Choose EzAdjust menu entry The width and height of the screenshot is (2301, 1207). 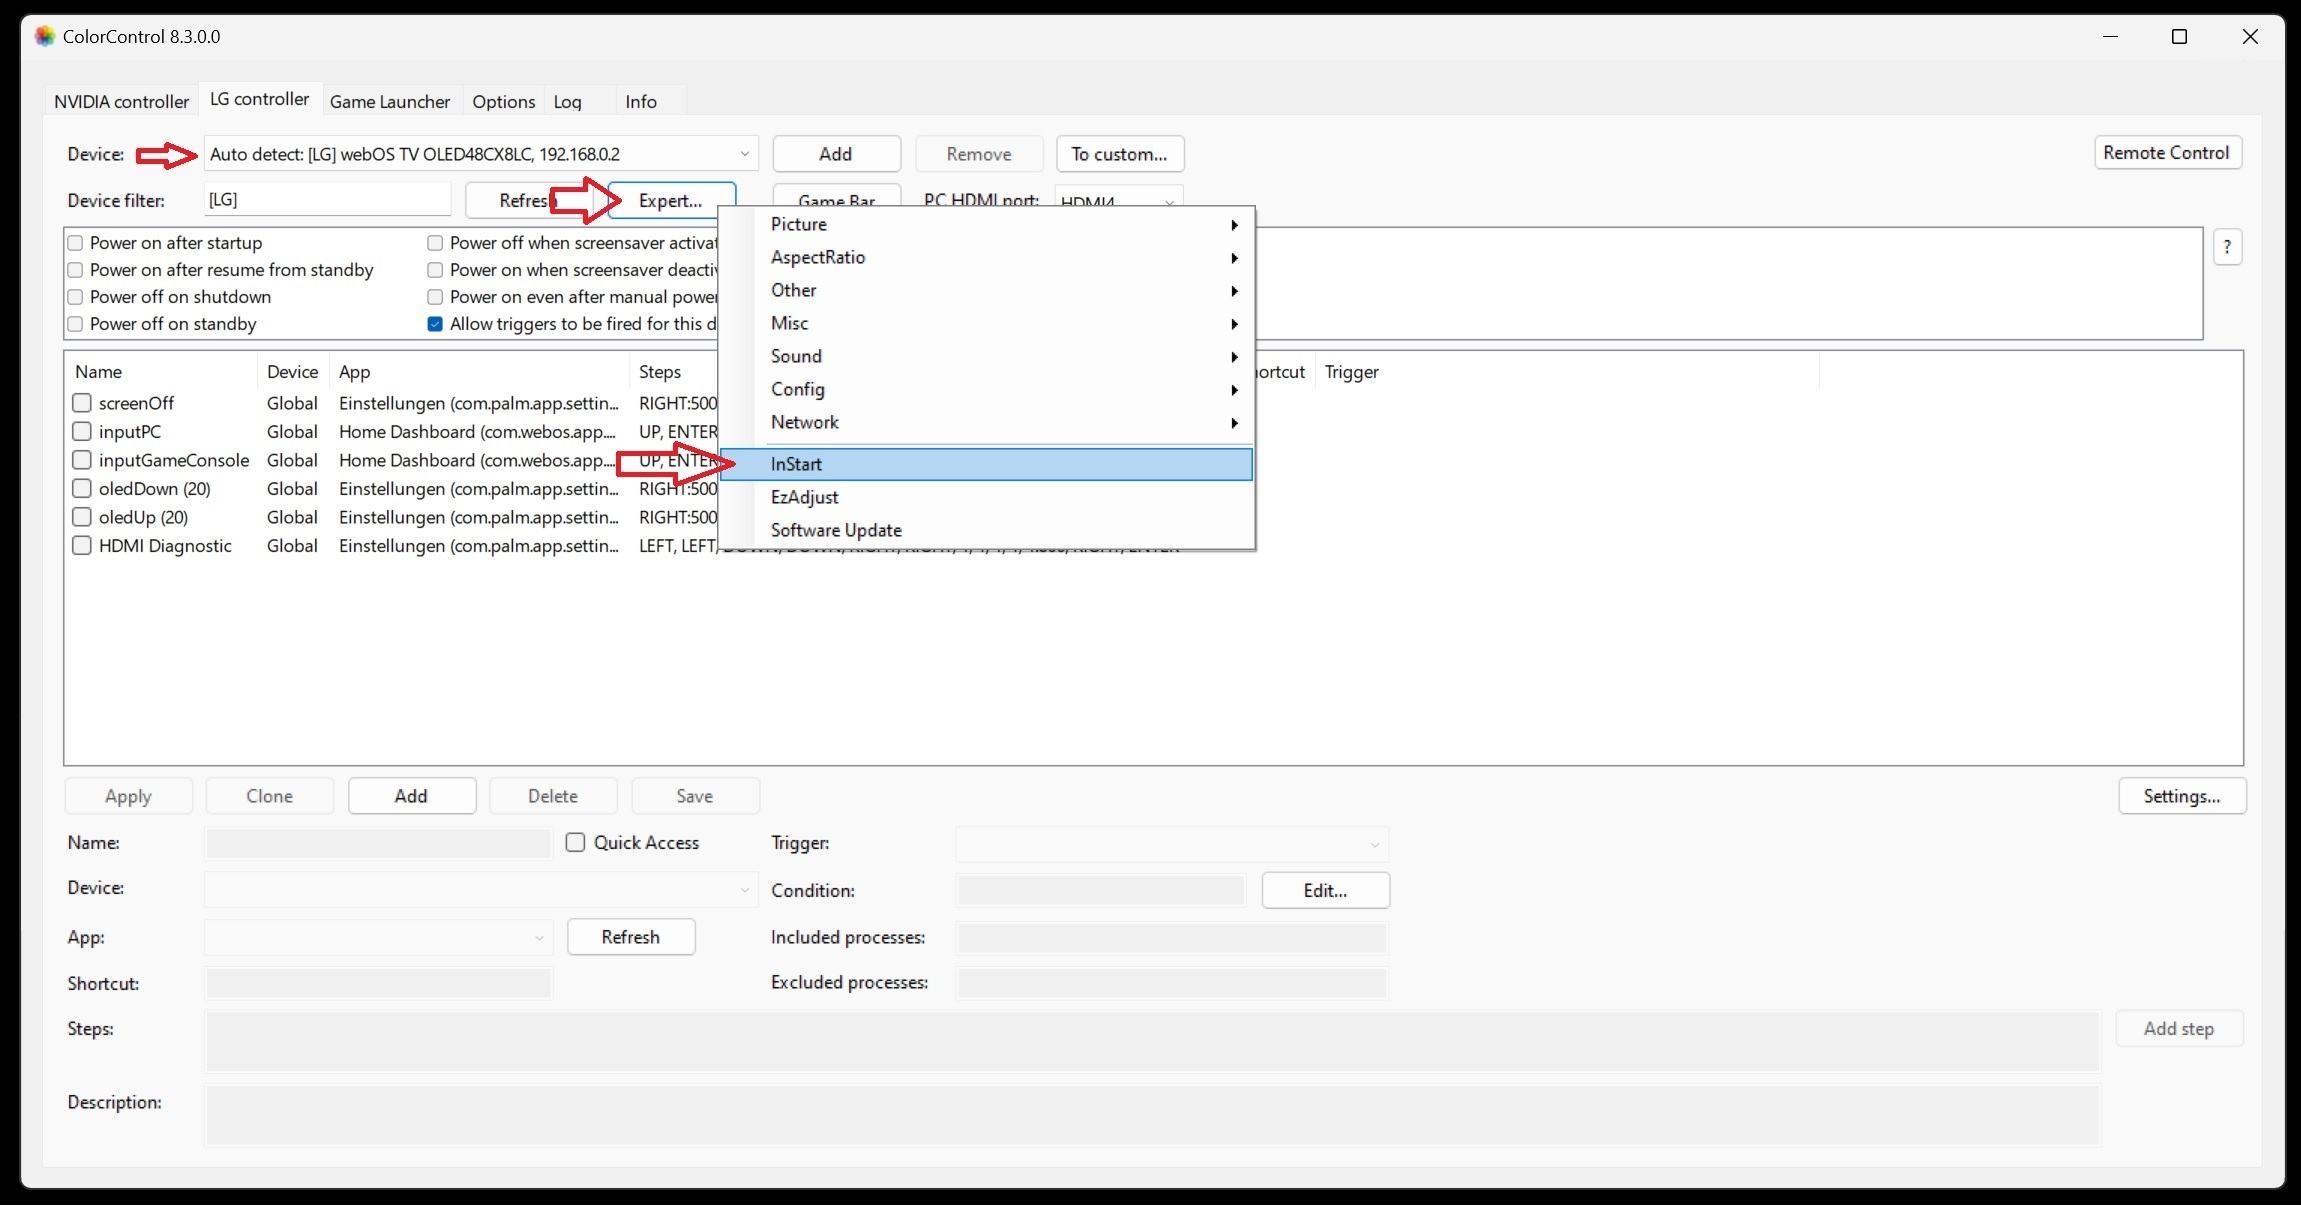pos(804,497)
